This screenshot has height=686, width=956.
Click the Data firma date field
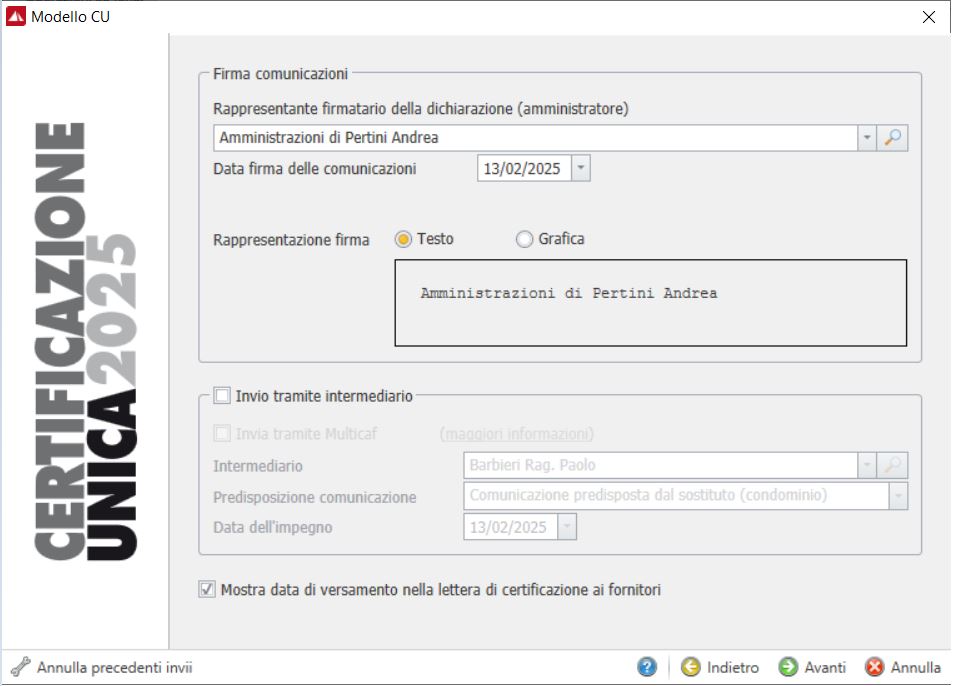(524, 168)
